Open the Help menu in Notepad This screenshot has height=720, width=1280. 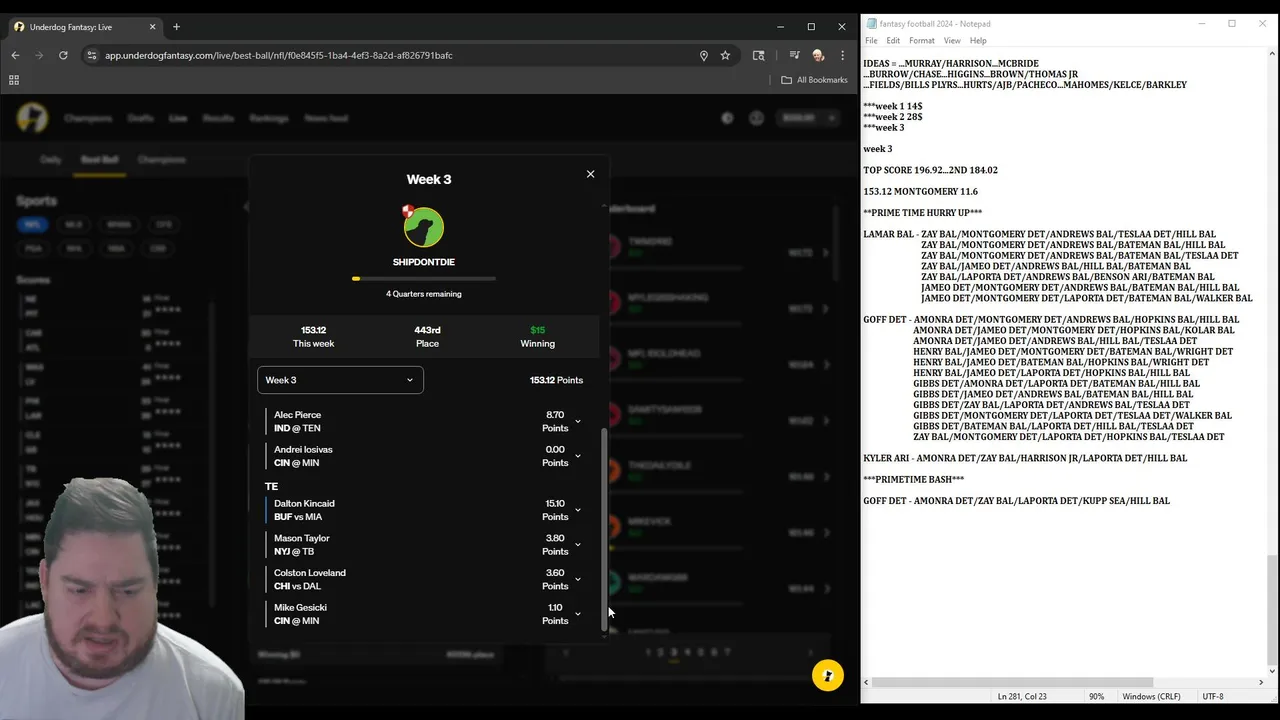pyautogui.click(x=978, y=41)
